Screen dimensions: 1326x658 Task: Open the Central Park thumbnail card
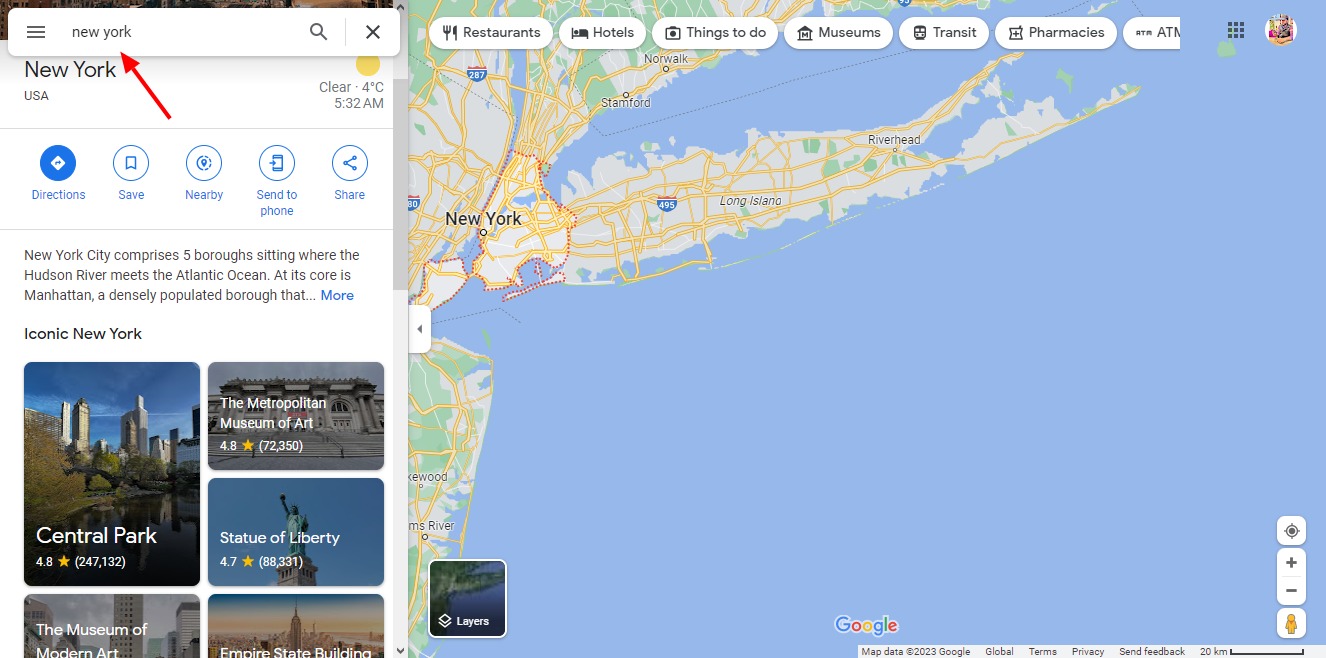pos(112,474)
